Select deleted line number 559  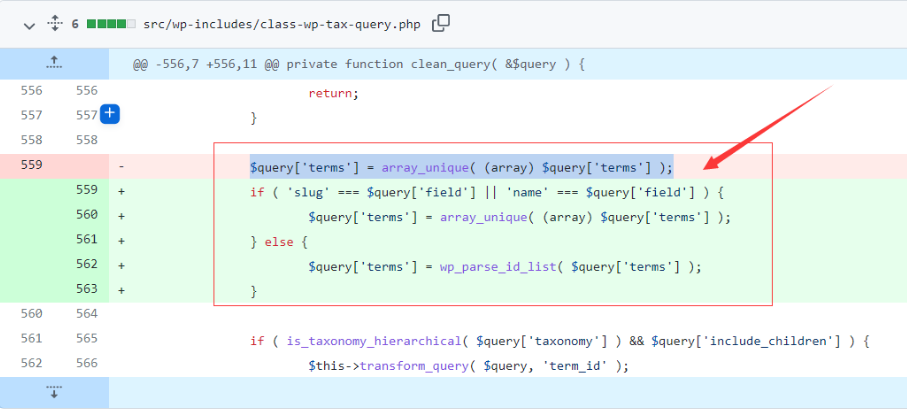(x=31, y=165)
